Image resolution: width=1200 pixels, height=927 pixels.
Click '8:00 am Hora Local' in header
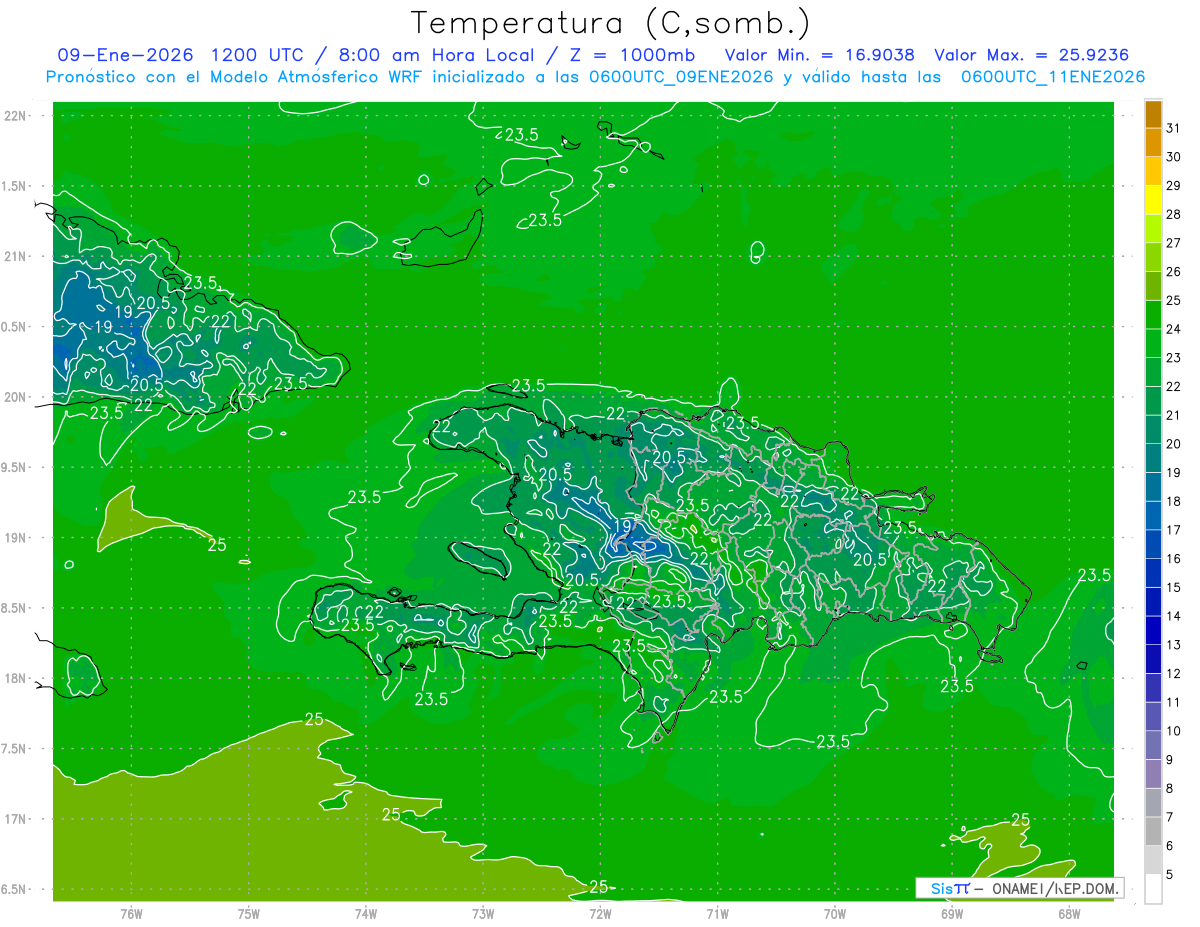click(x=441, y=55)
